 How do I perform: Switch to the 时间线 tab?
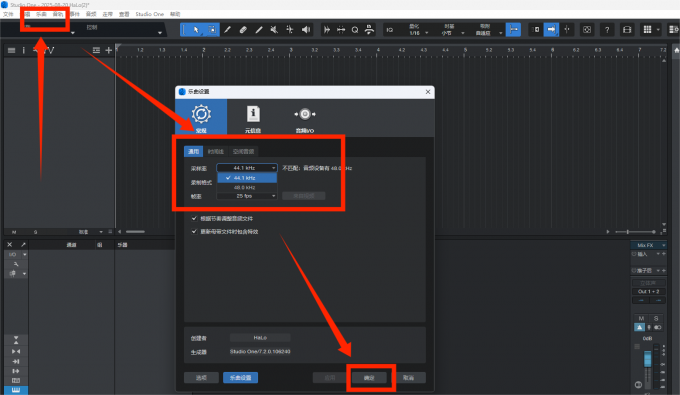click(216, 151)
